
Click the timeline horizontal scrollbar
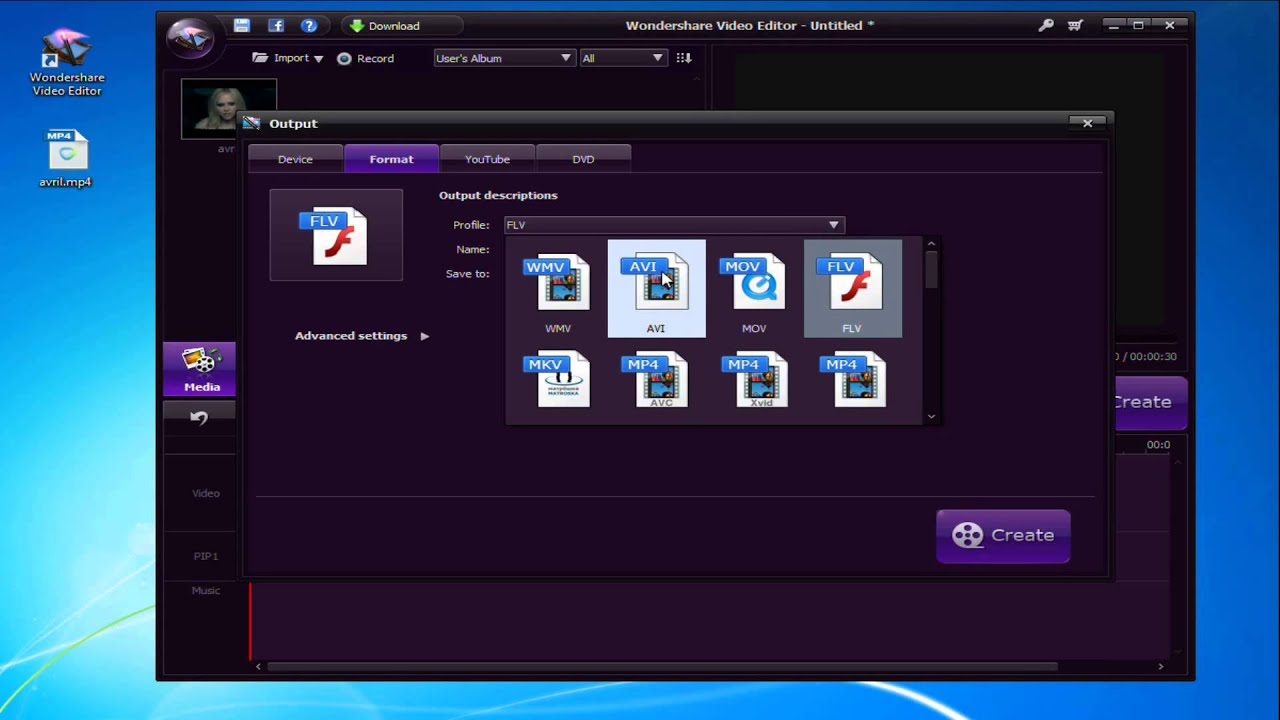[x=662, y=667]
